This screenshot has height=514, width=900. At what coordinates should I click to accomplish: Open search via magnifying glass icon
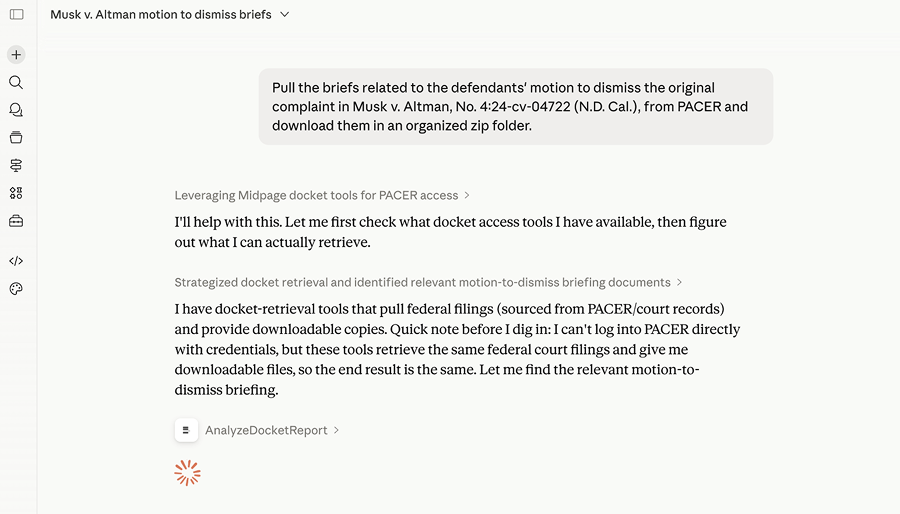click(16, 83)
